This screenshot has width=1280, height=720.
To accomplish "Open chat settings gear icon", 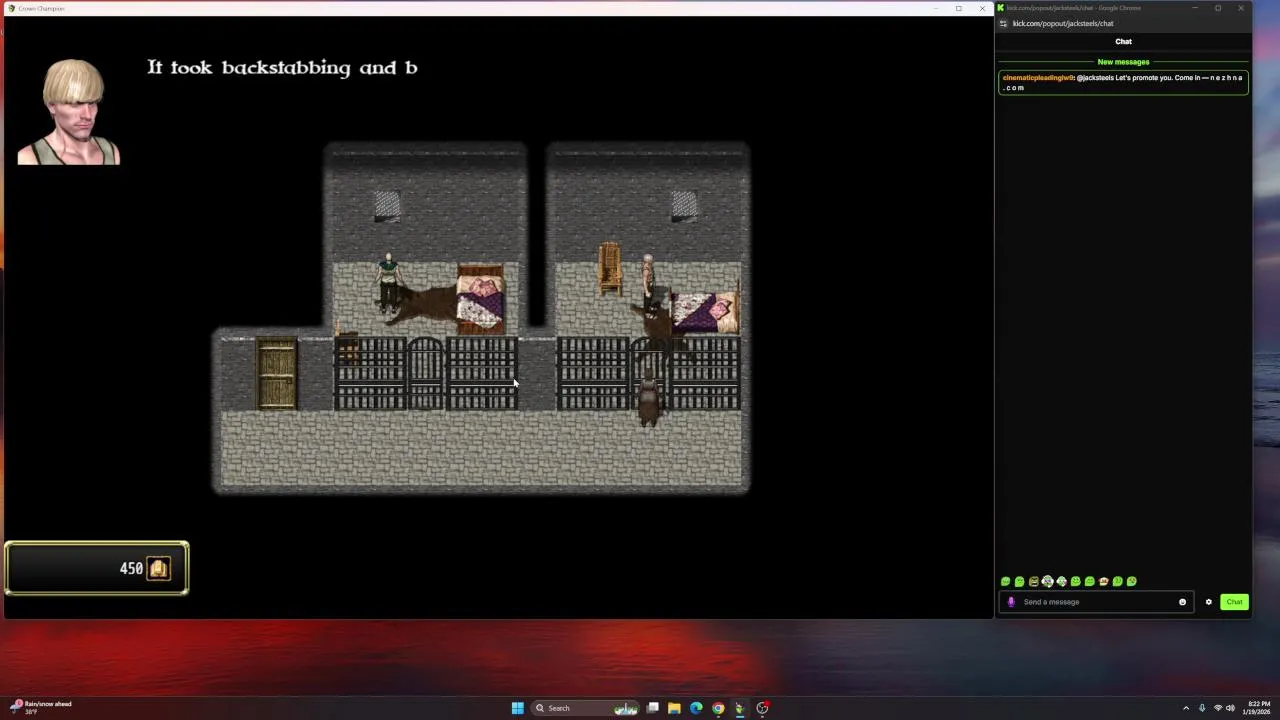I will (x=1208, y=602).
